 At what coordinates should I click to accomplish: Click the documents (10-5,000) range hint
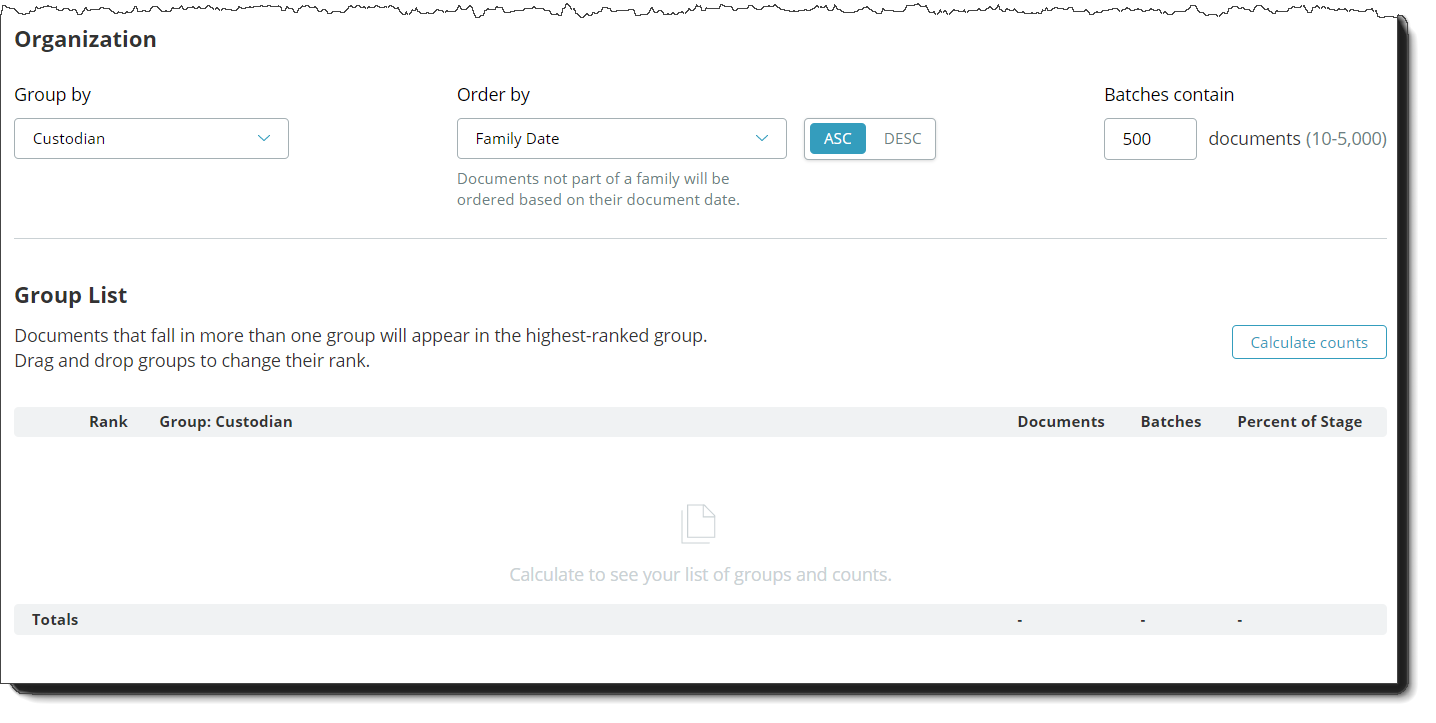(x=1297, y=139)
